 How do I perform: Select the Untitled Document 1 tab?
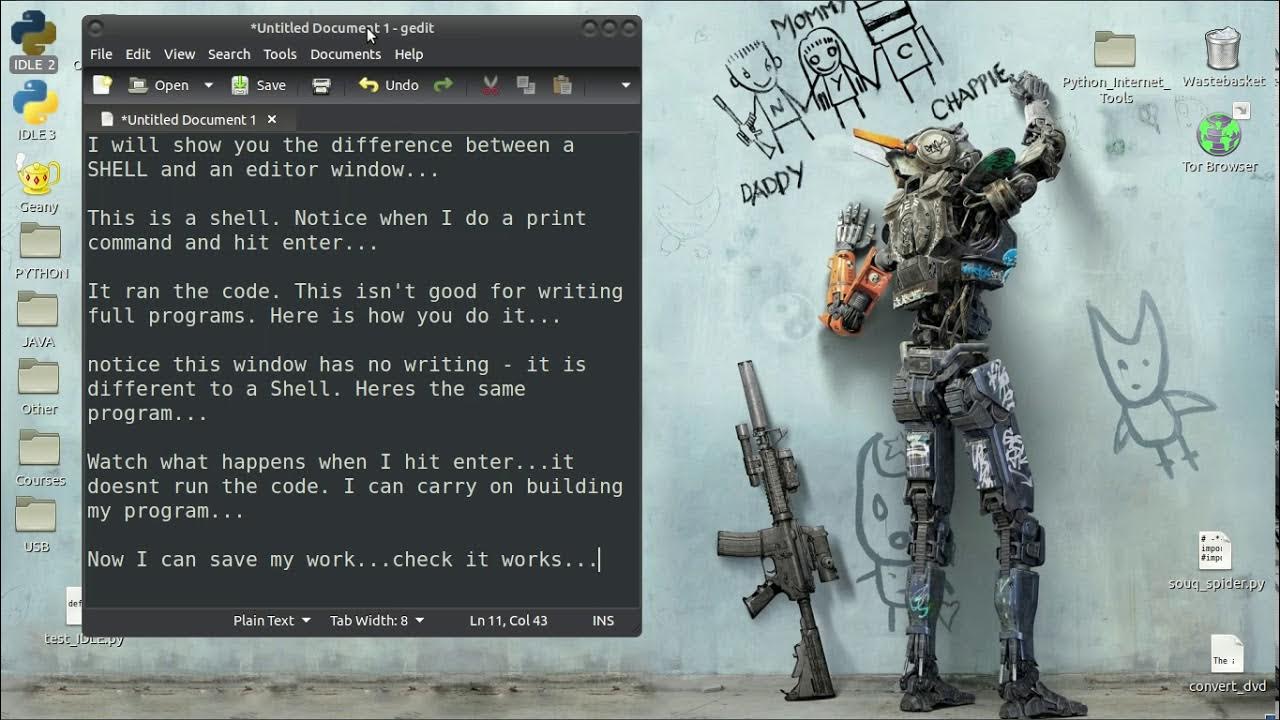(x=188, y=119)
